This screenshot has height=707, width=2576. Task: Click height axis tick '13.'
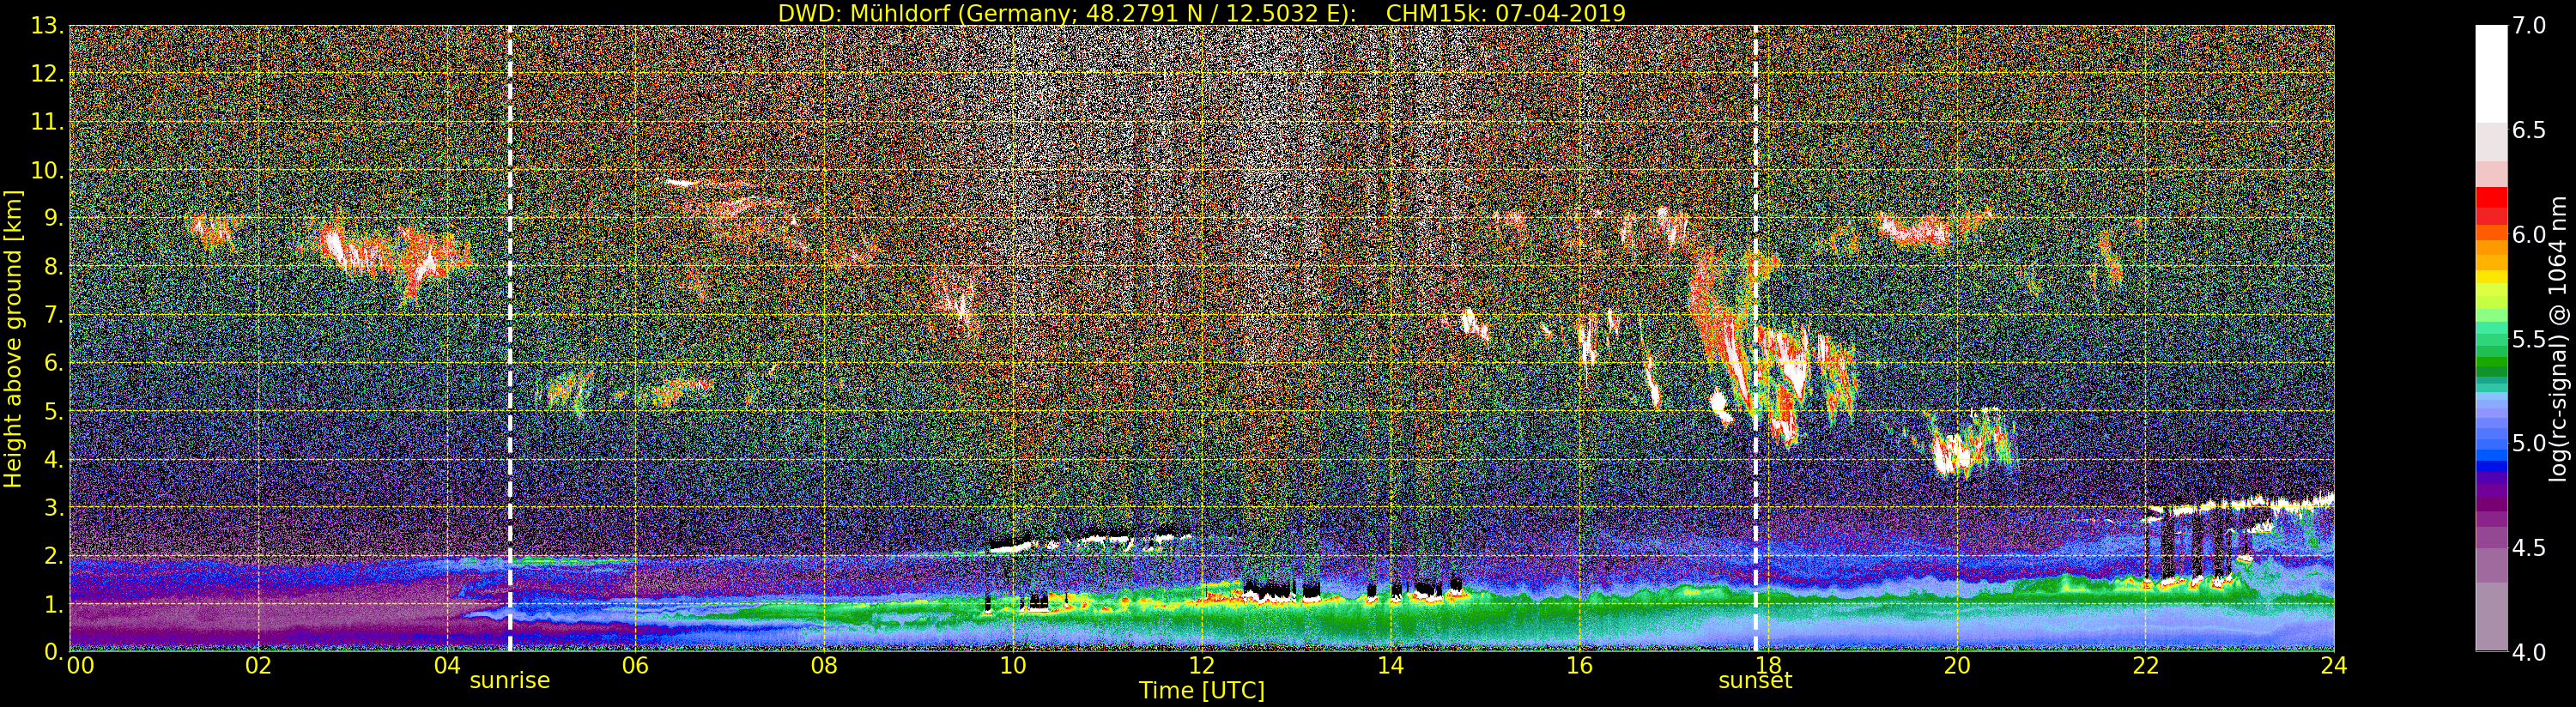48,26
